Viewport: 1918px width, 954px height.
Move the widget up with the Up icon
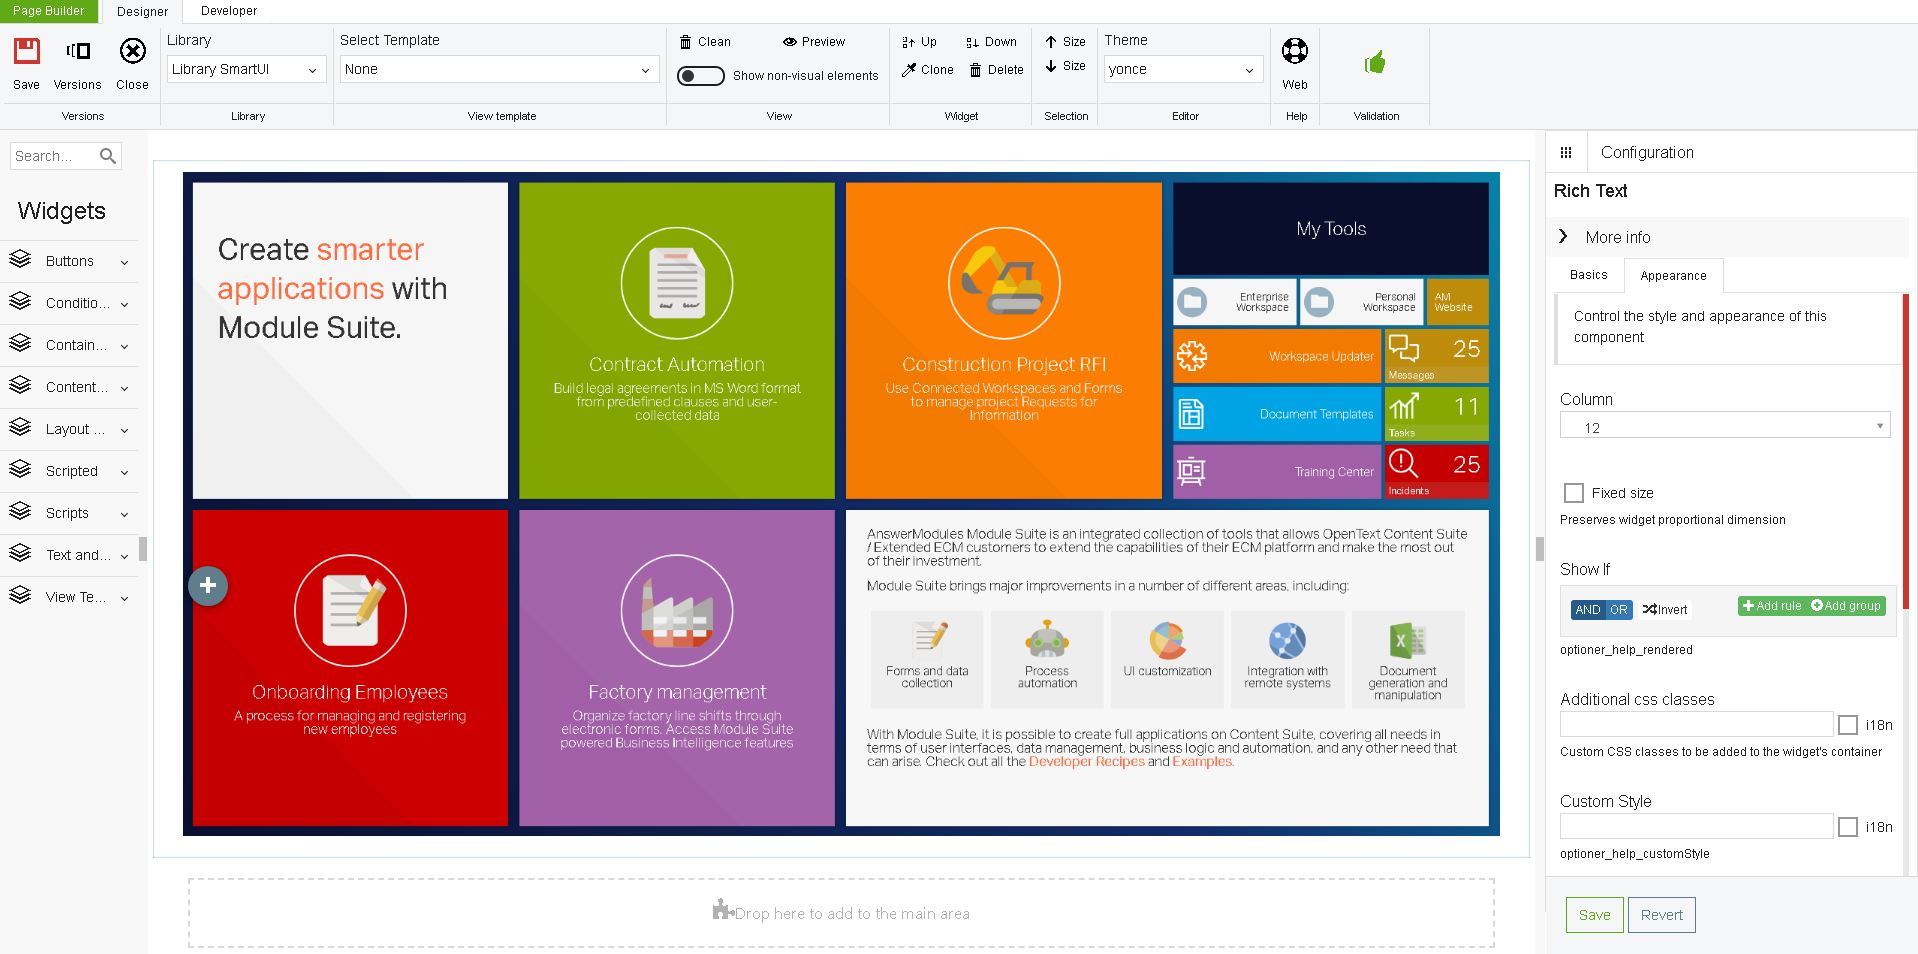click(x=919, y=42)
